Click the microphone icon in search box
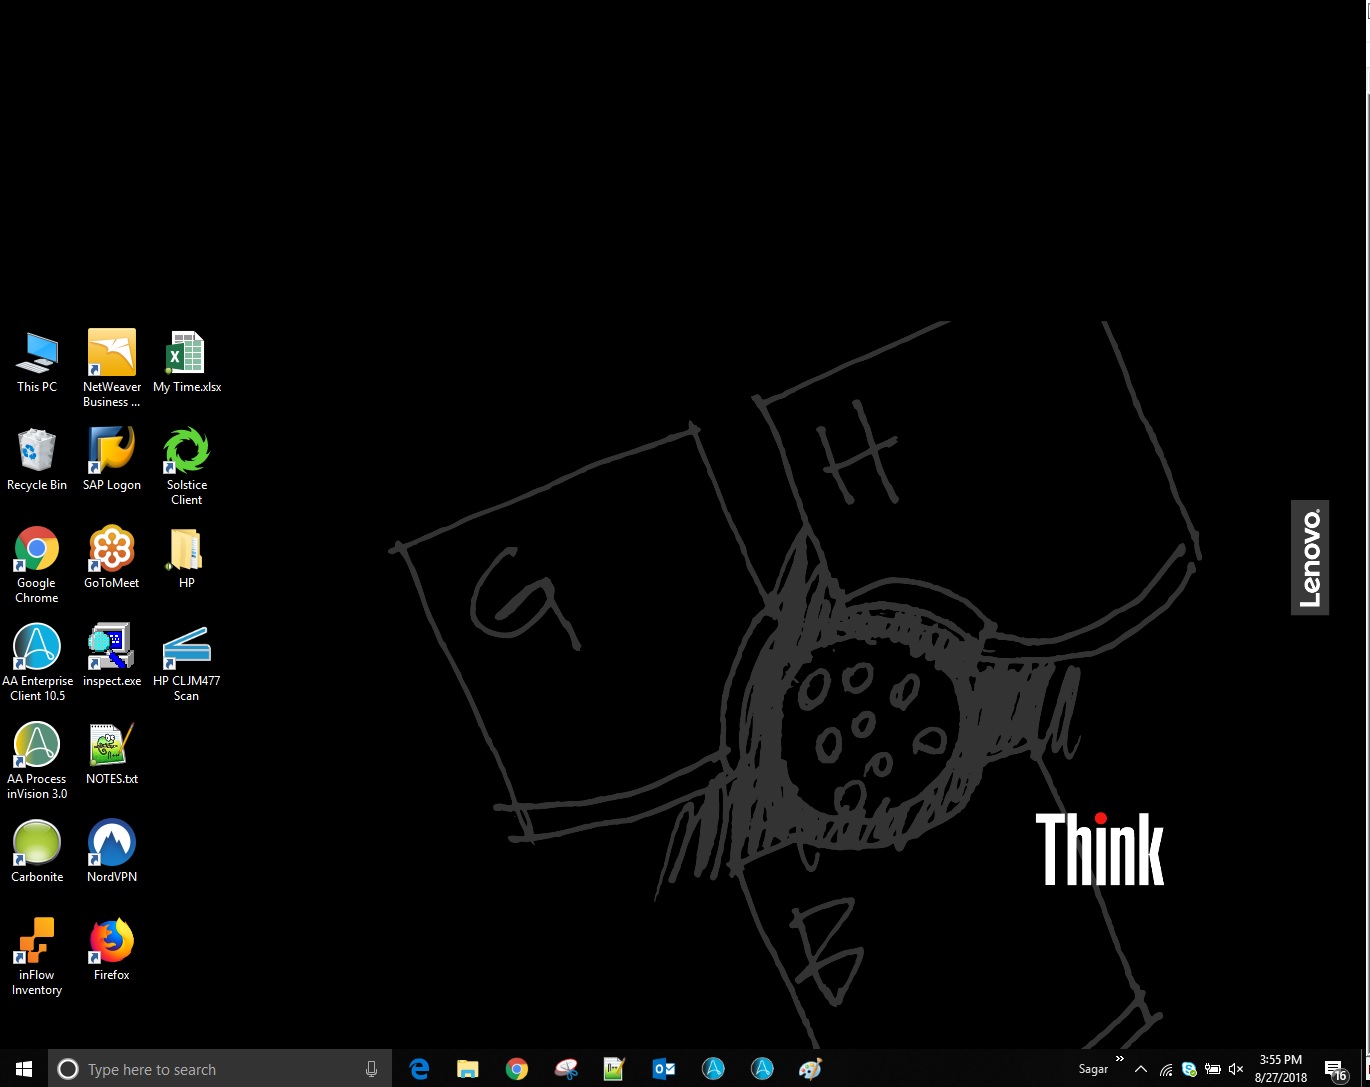 tap(371, 1069)
